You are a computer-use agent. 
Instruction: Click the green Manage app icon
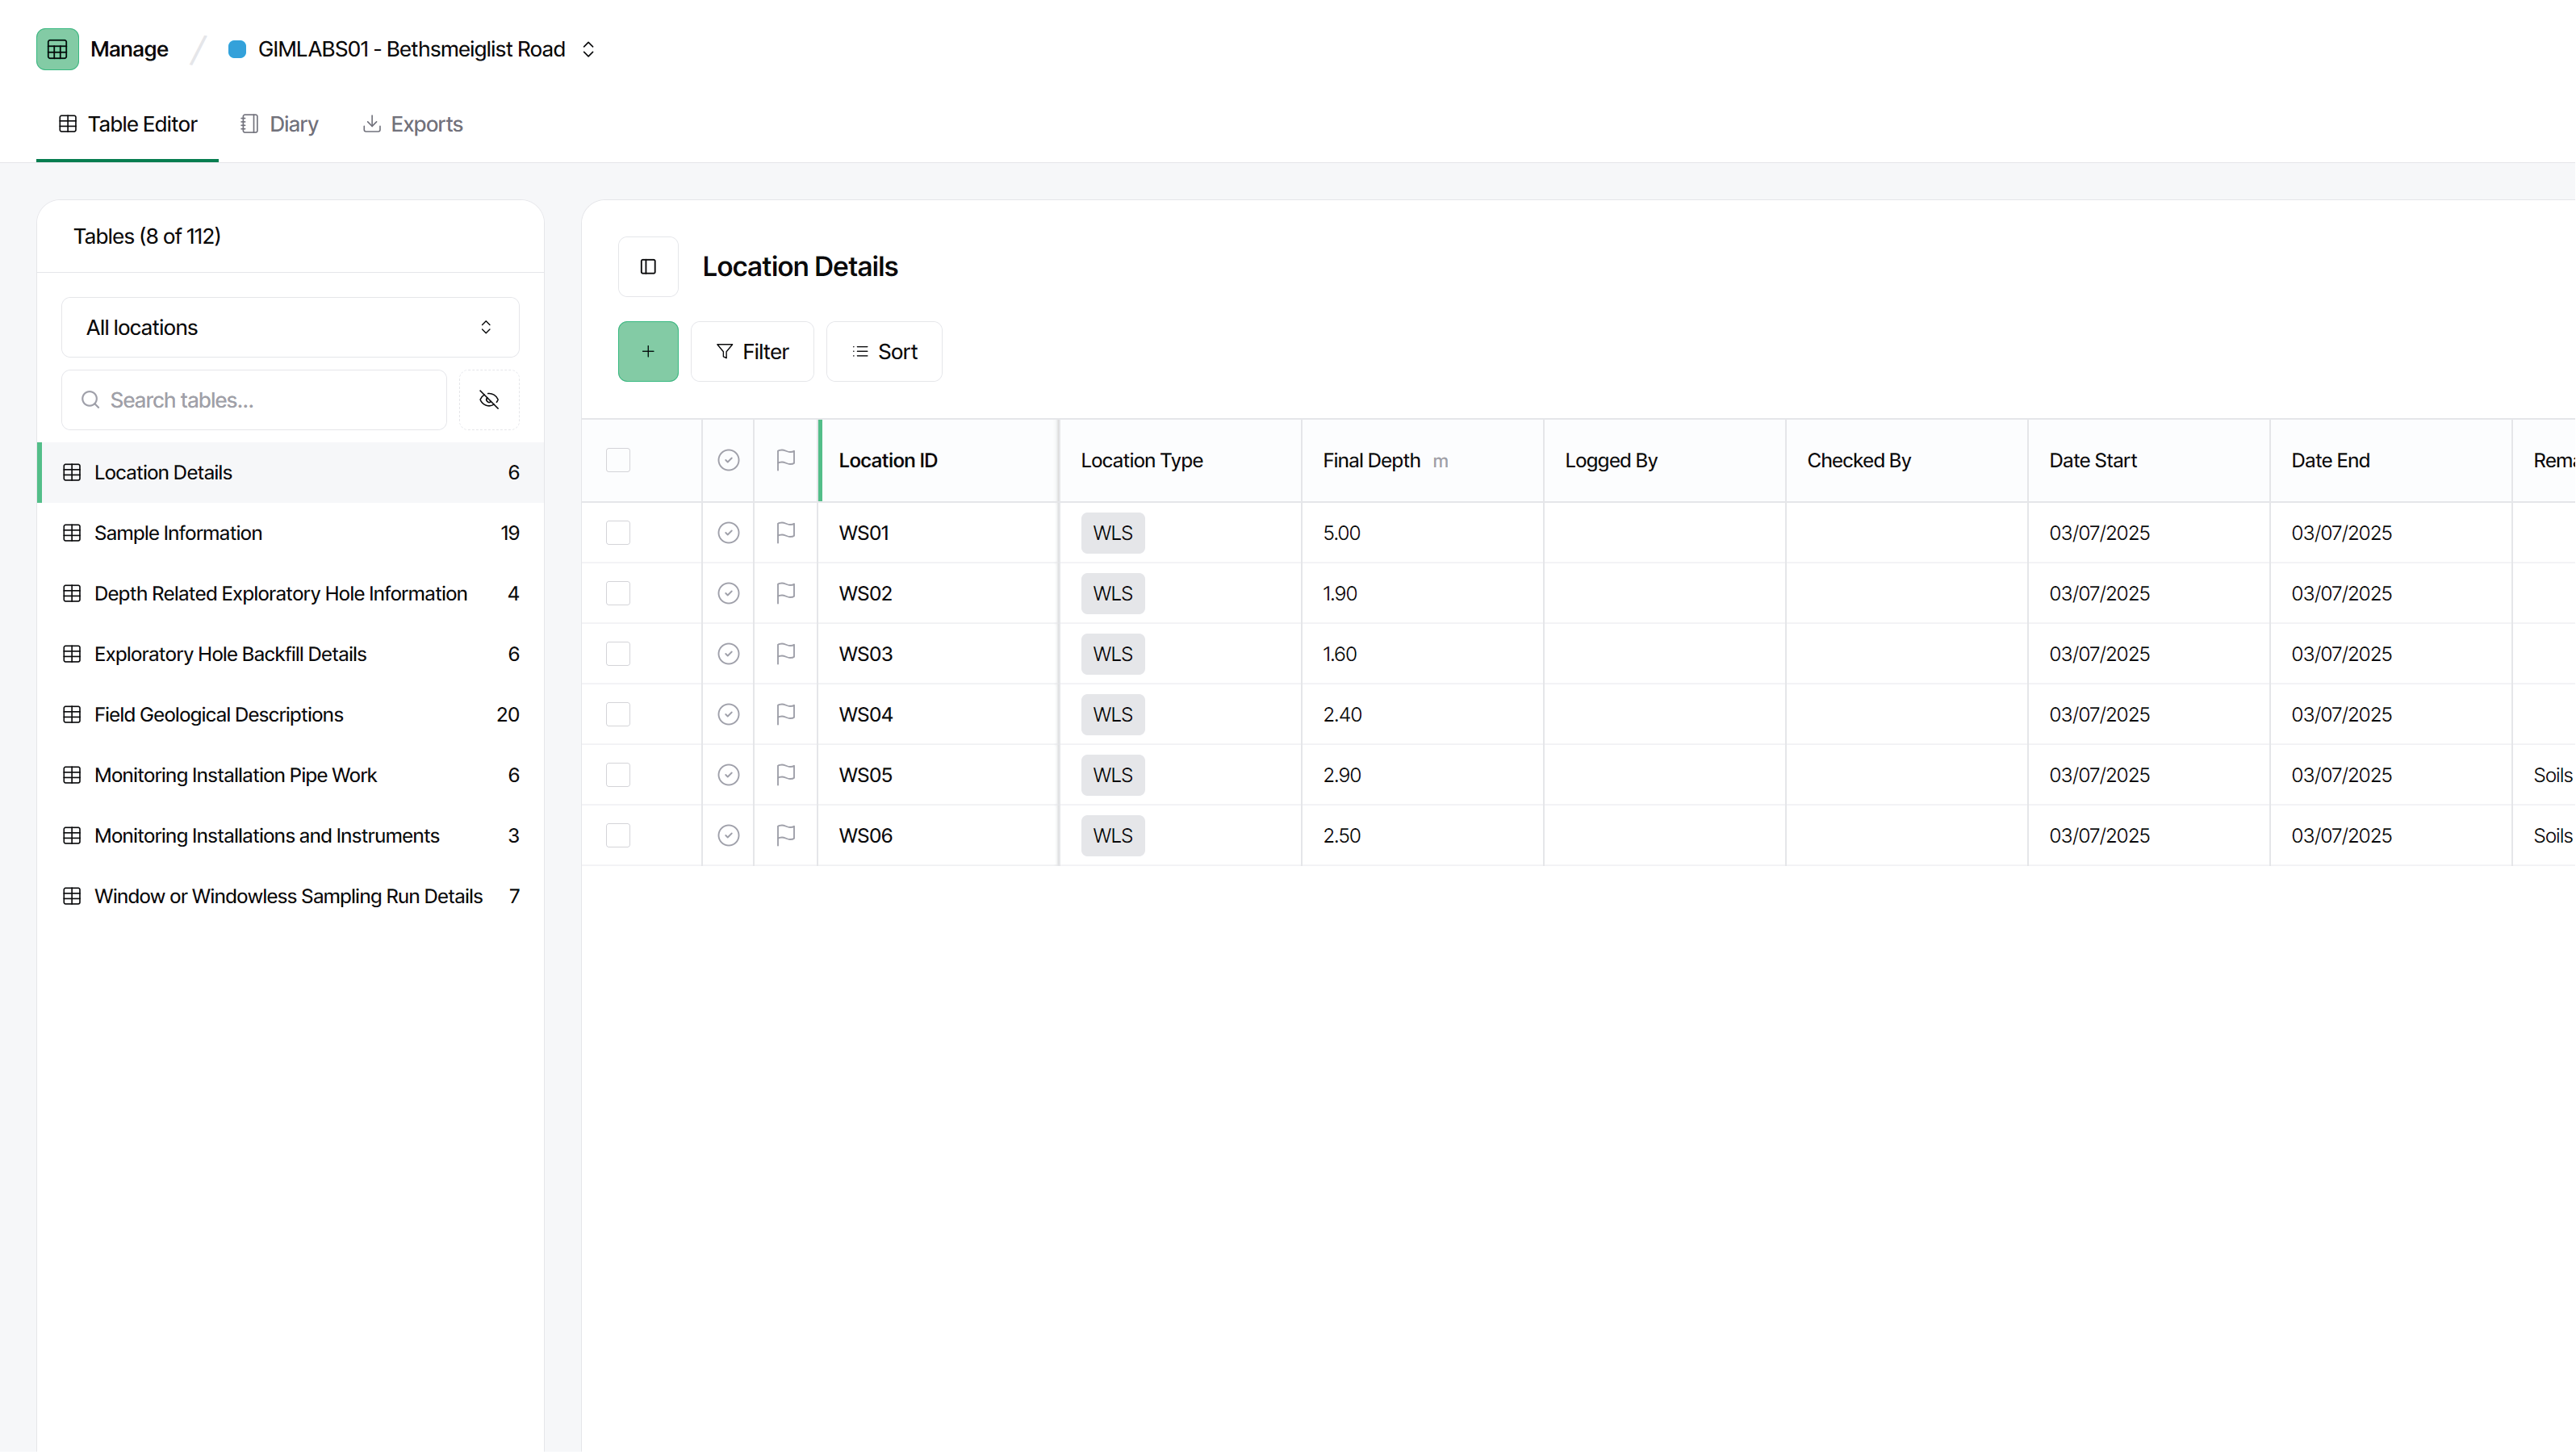(57, 48)
